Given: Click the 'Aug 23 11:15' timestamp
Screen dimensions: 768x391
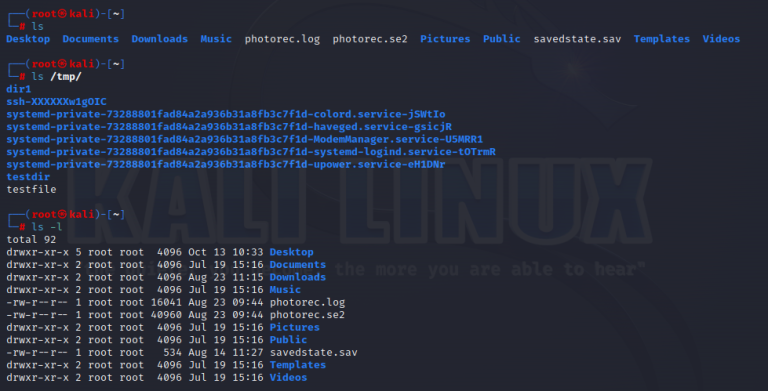Looking at the screenshot, I should [x=226, y=277].
